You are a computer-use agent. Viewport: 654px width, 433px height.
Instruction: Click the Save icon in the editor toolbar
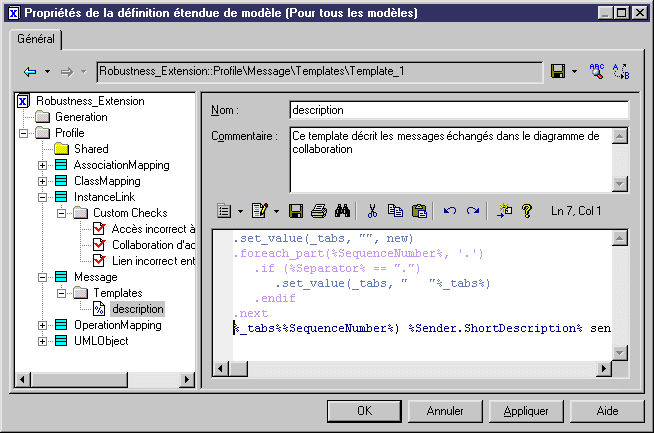click(x=296, y=211)
